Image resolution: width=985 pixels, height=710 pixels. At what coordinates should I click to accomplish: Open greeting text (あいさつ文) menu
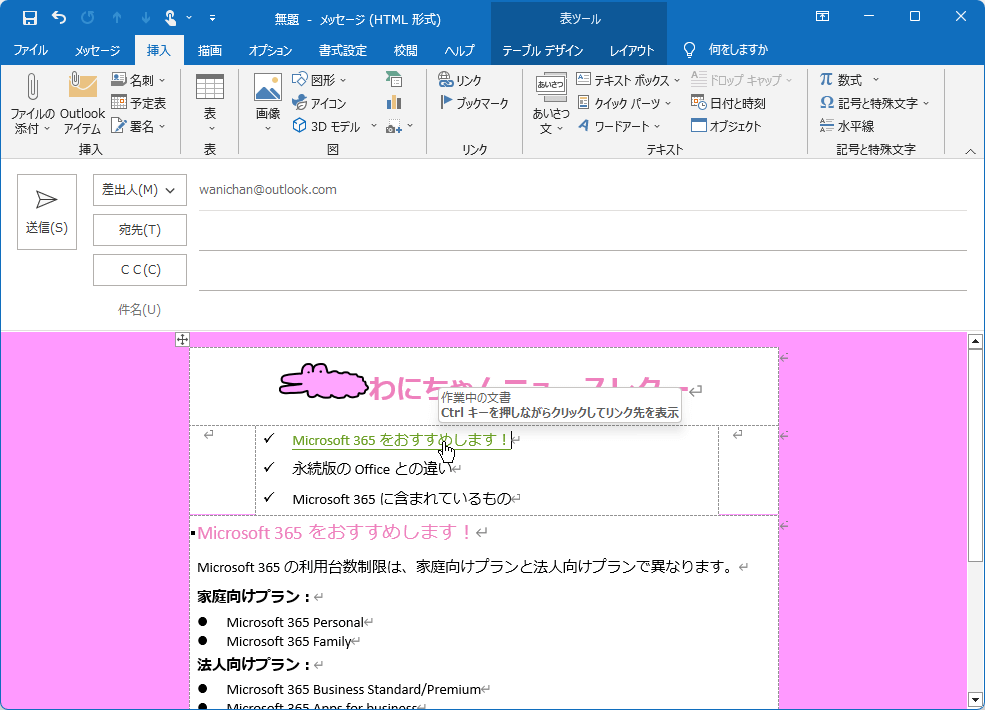click(551, 104)
